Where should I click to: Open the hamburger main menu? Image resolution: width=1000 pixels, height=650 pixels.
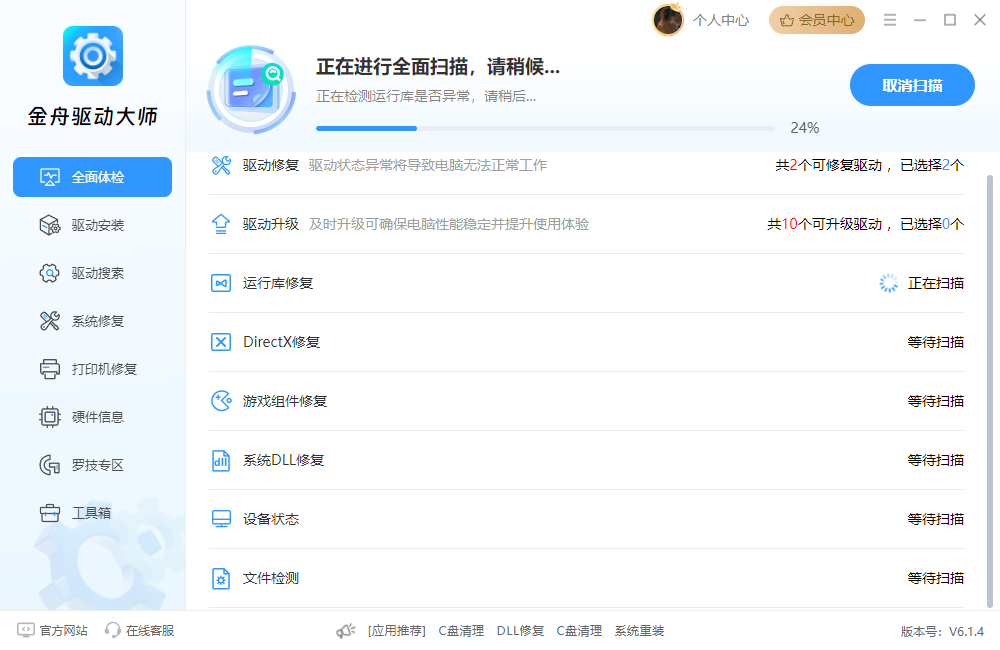890,20
